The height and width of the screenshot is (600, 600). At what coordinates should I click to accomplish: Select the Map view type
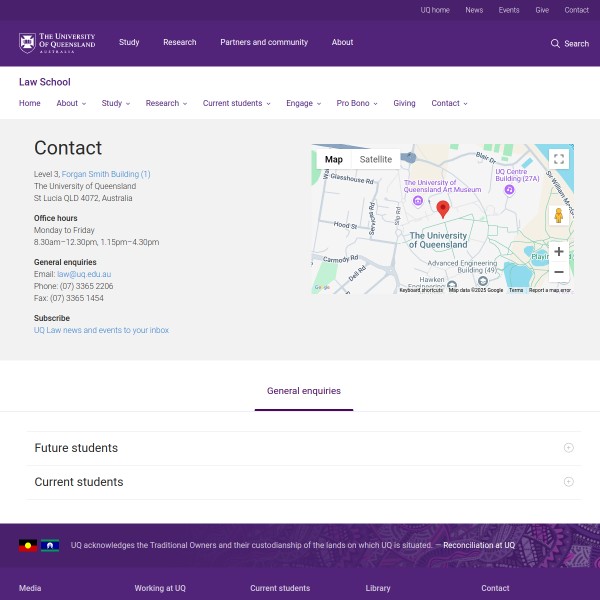(x=333, y=159)
